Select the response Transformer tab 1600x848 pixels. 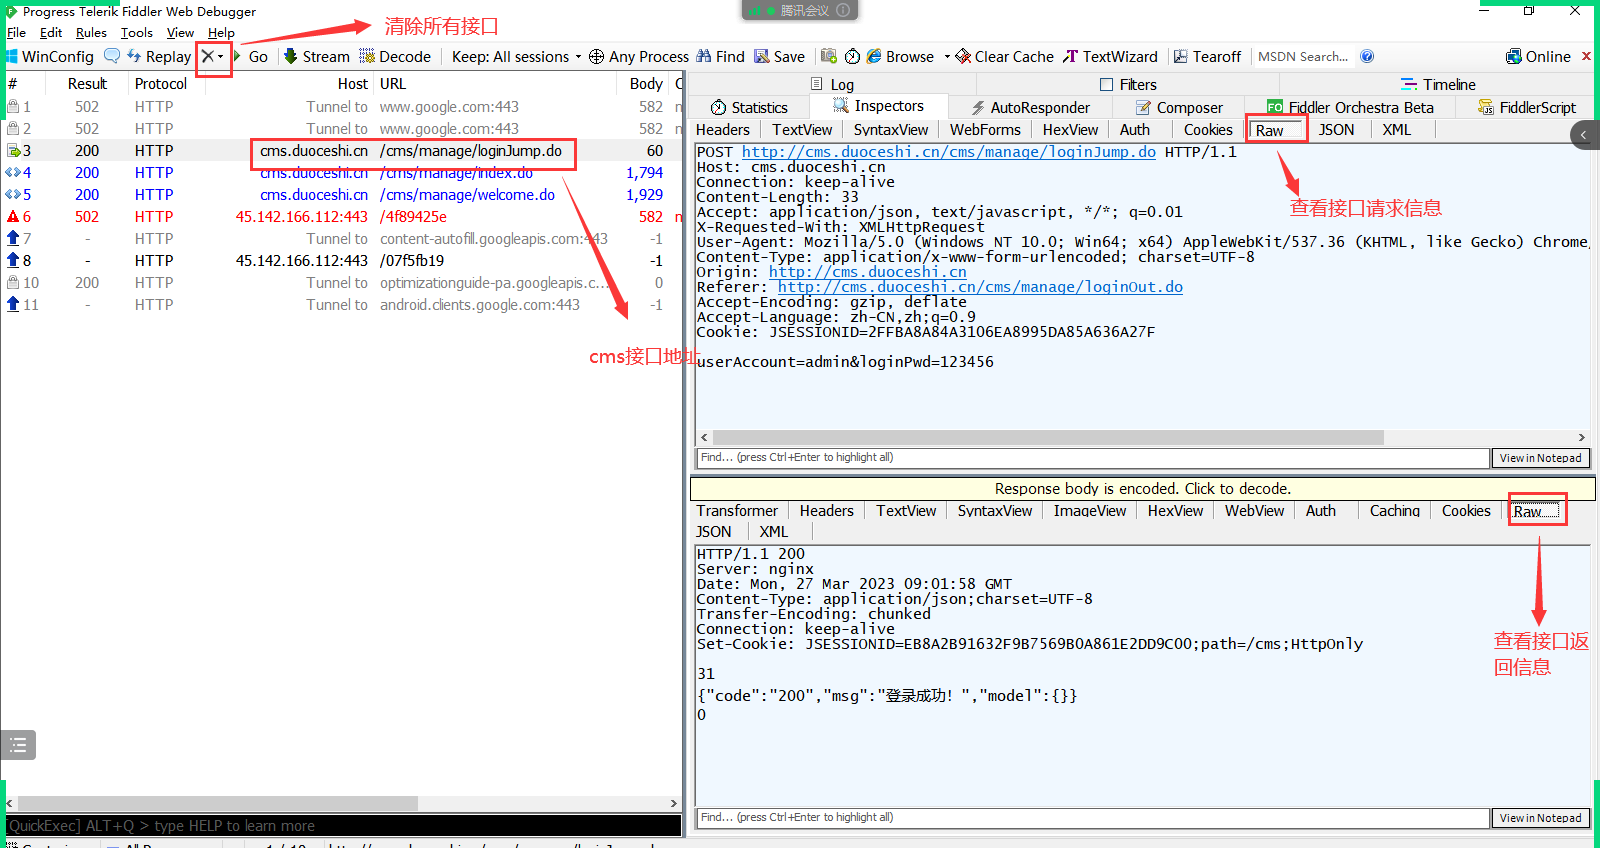(737, 511)
